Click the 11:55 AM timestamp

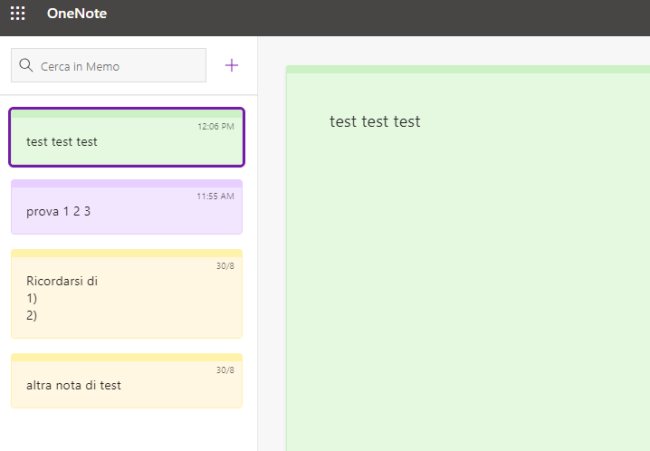pos(215,196)
